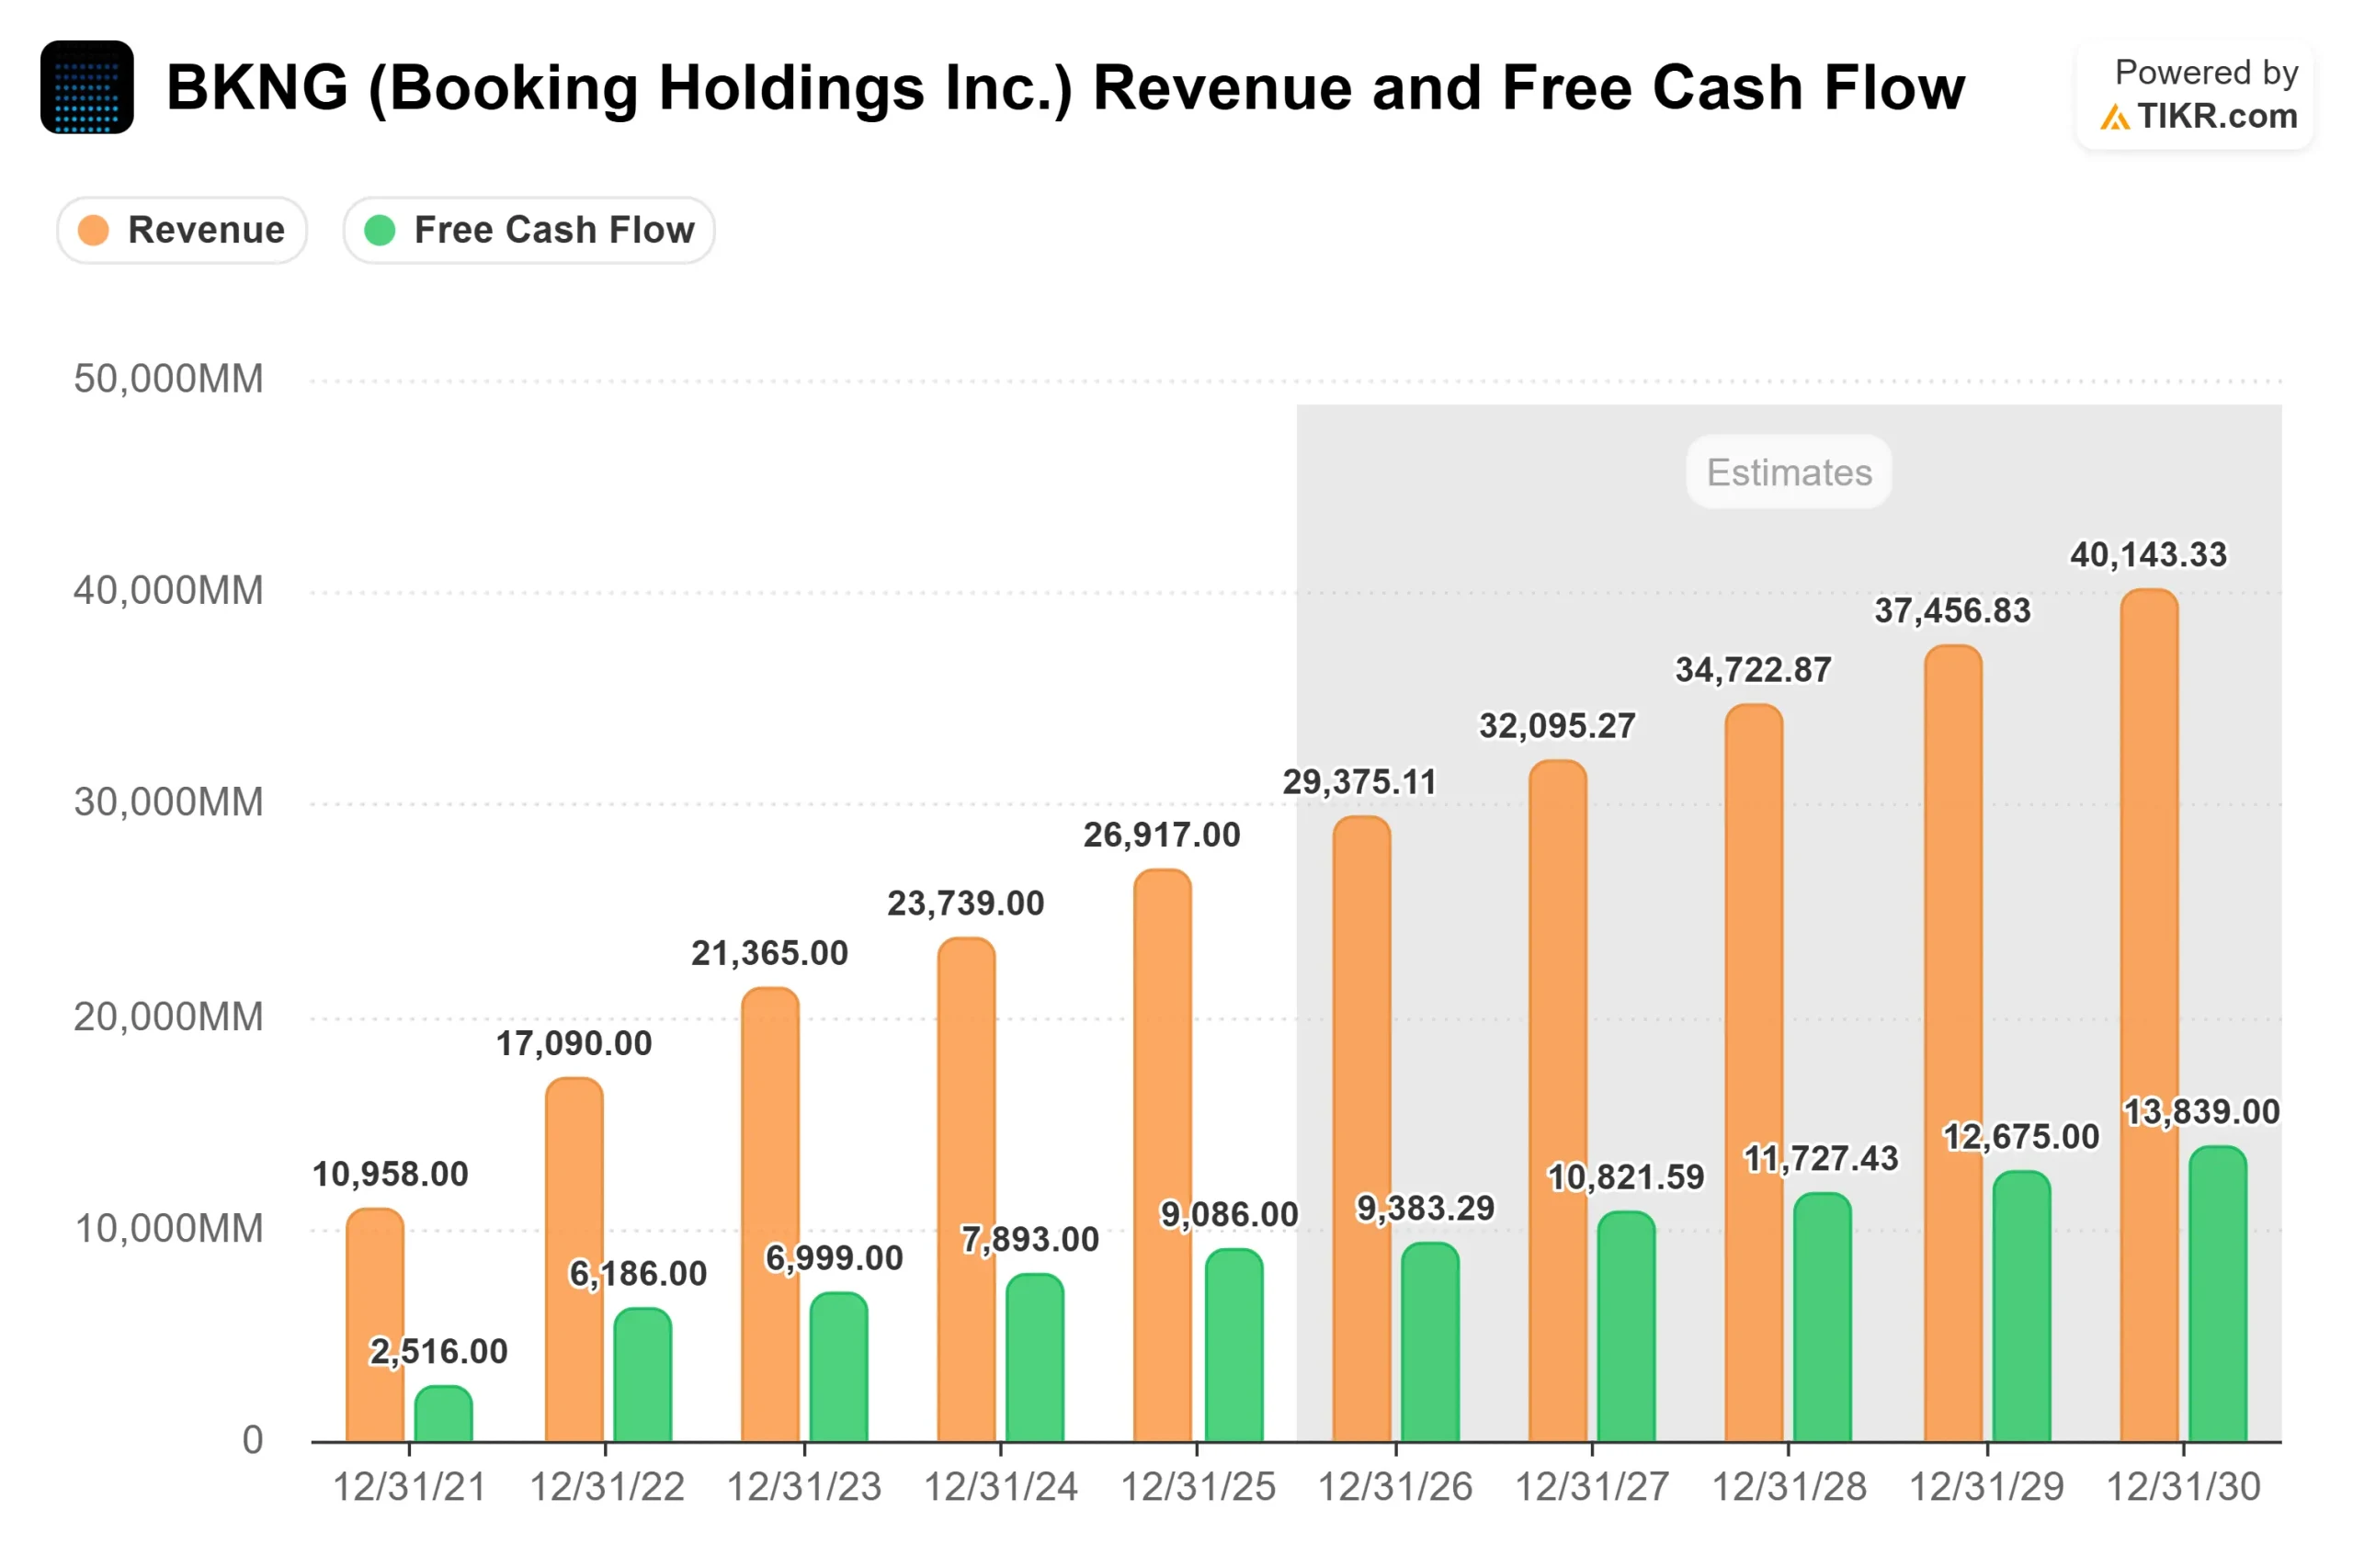Click the 12,675.00 free cash flow bar
Screen dimensions: 2353x1568
pyautogui.click(x=2021, y=1306)
